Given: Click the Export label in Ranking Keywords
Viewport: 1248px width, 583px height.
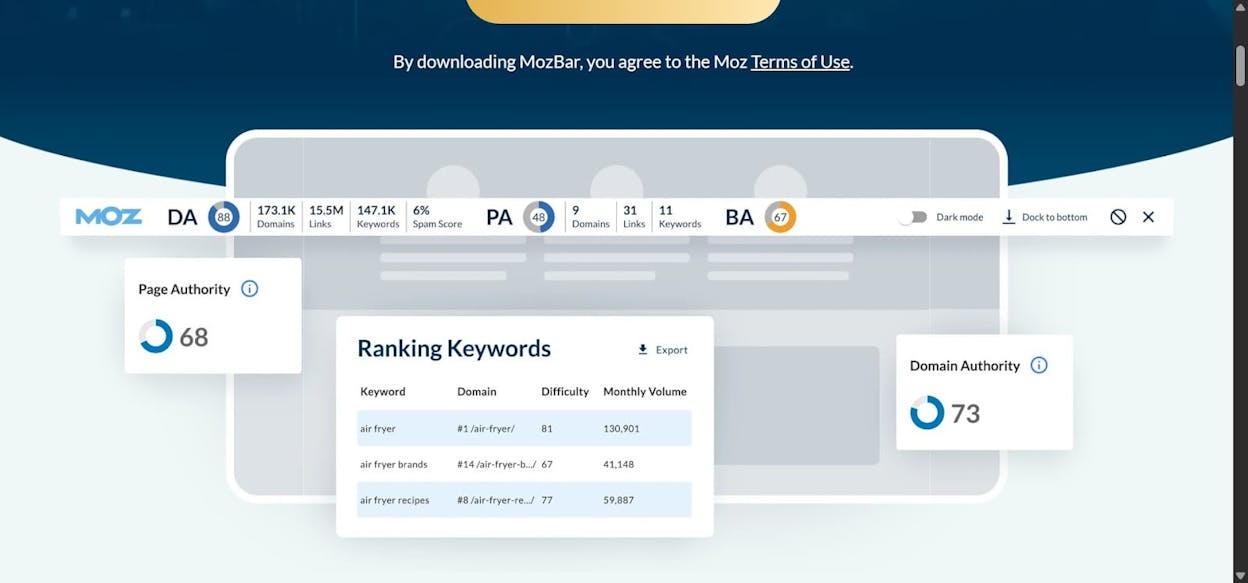Looking at the screenshot, I should 672,350.
